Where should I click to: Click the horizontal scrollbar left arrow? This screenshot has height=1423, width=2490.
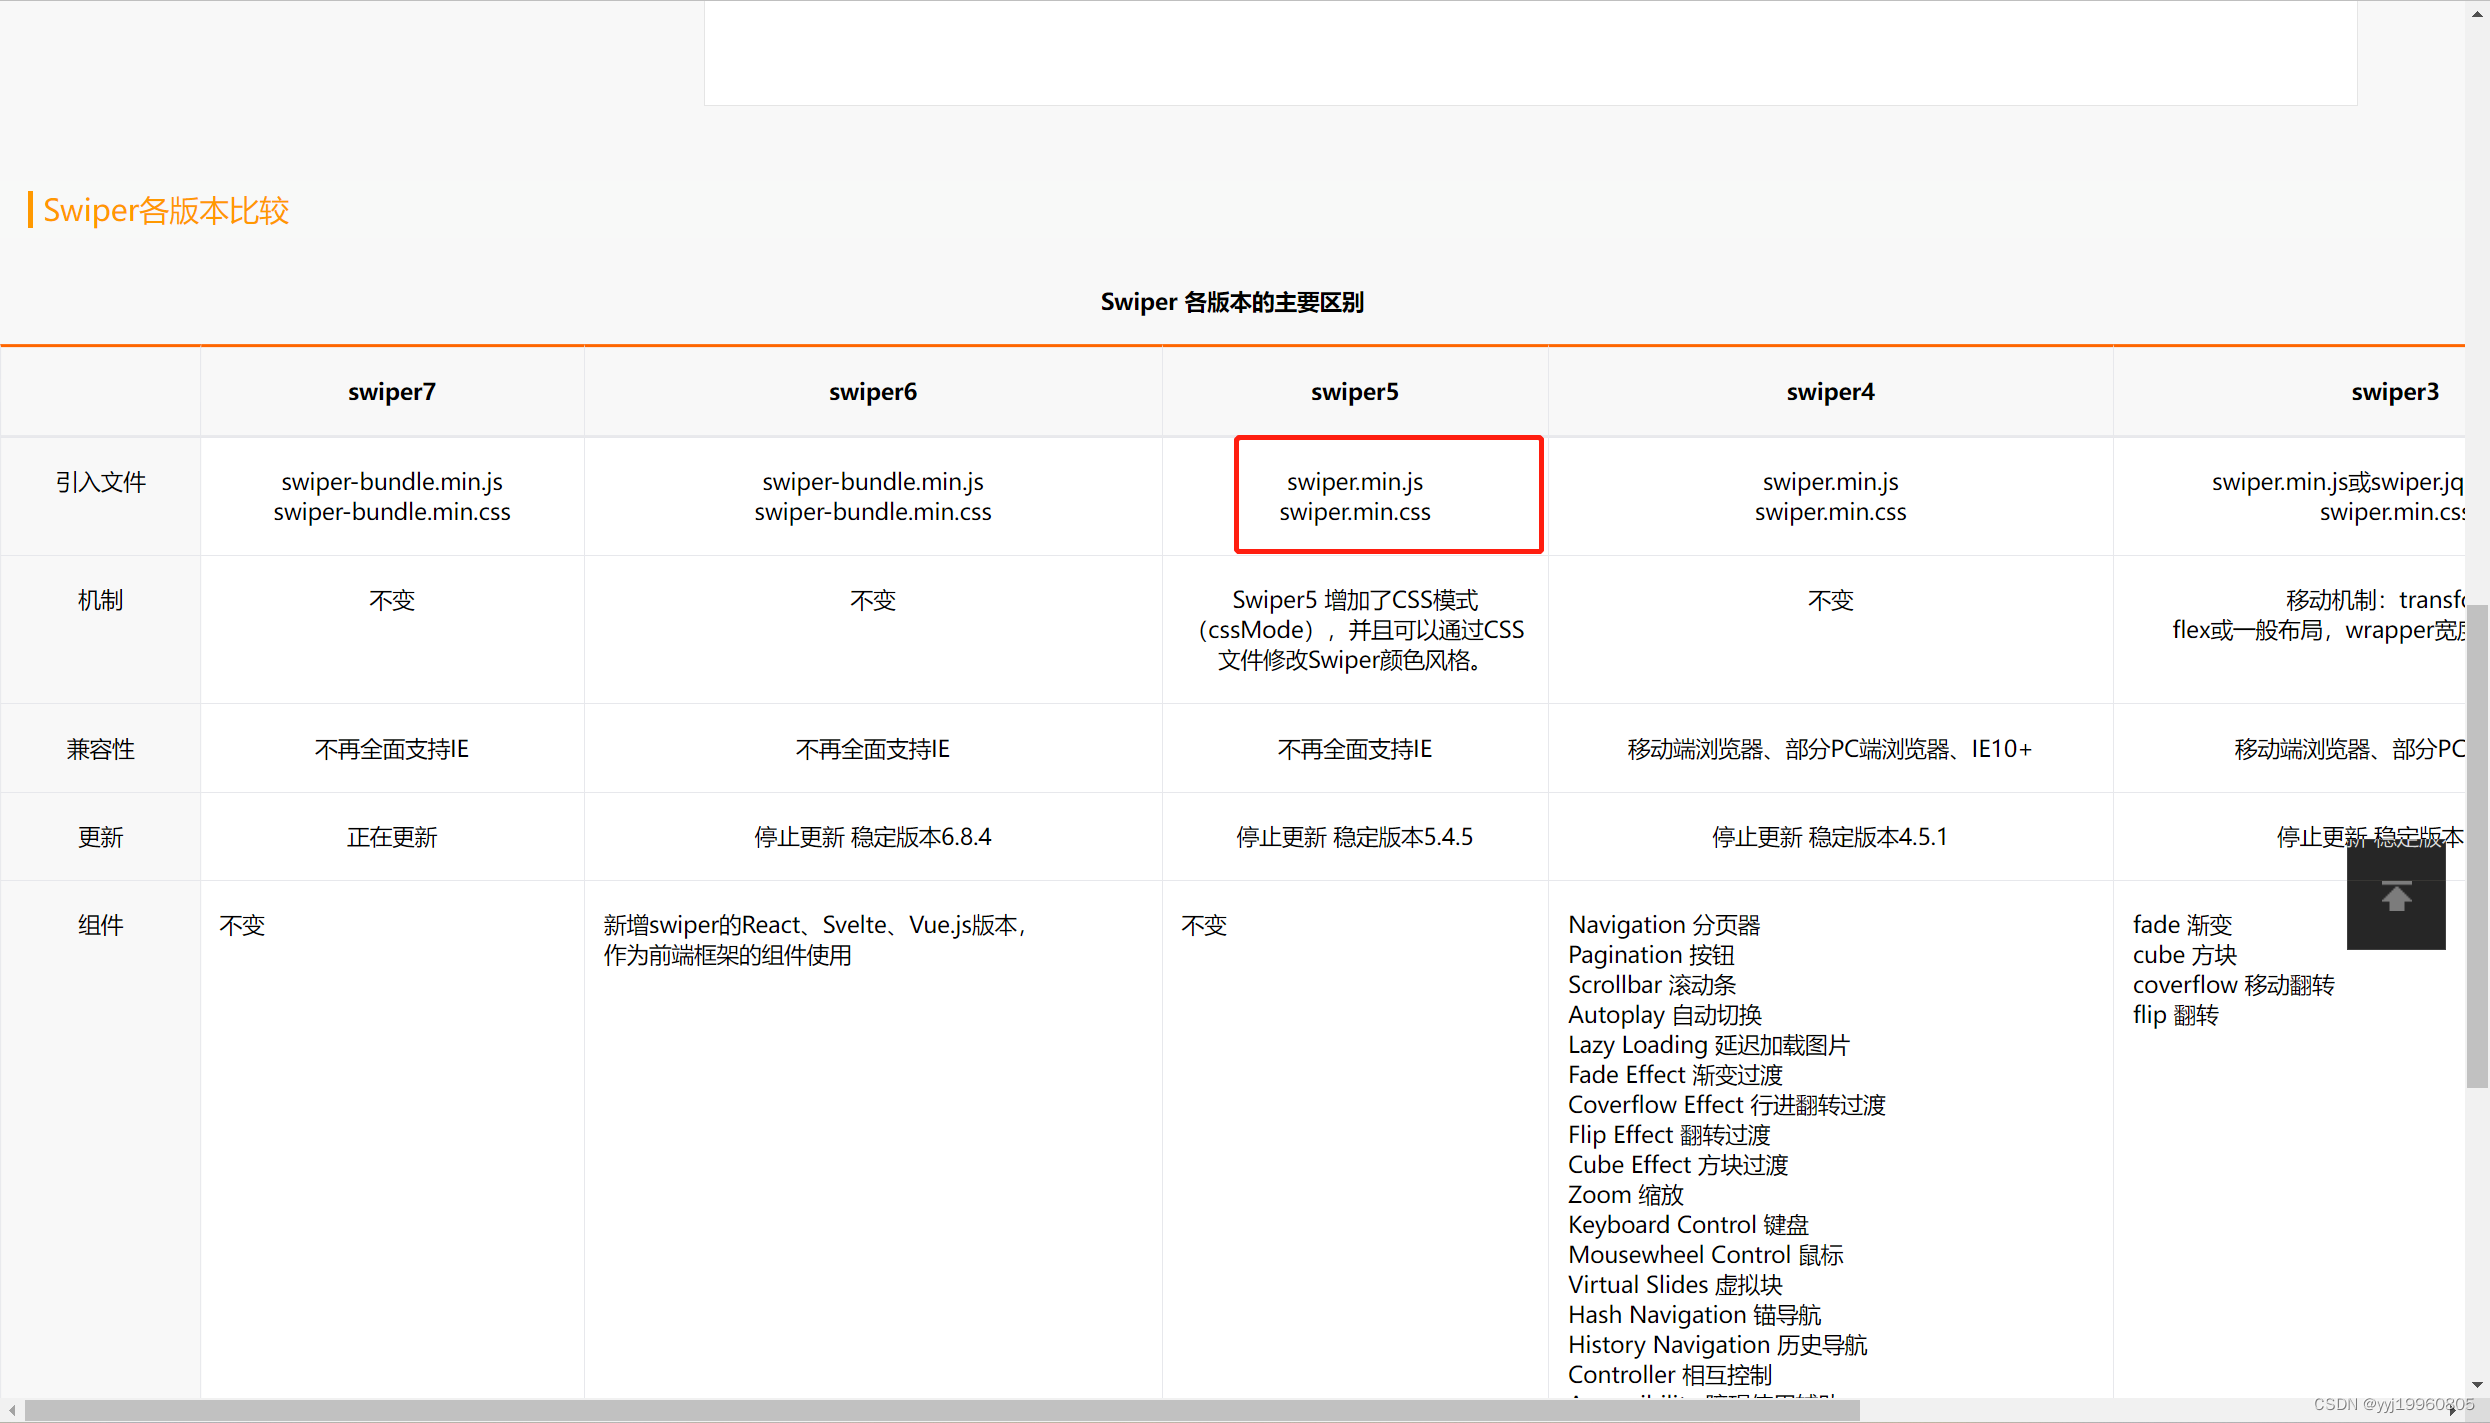click(10, 1411)
